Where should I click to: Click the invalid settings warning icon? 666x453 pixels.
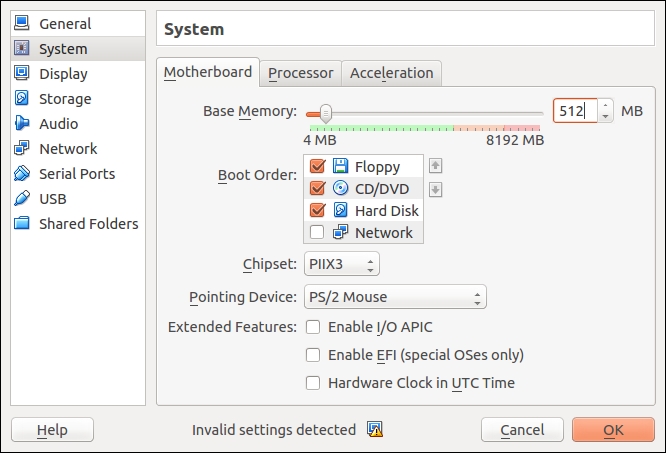click(x=375, y=430)
